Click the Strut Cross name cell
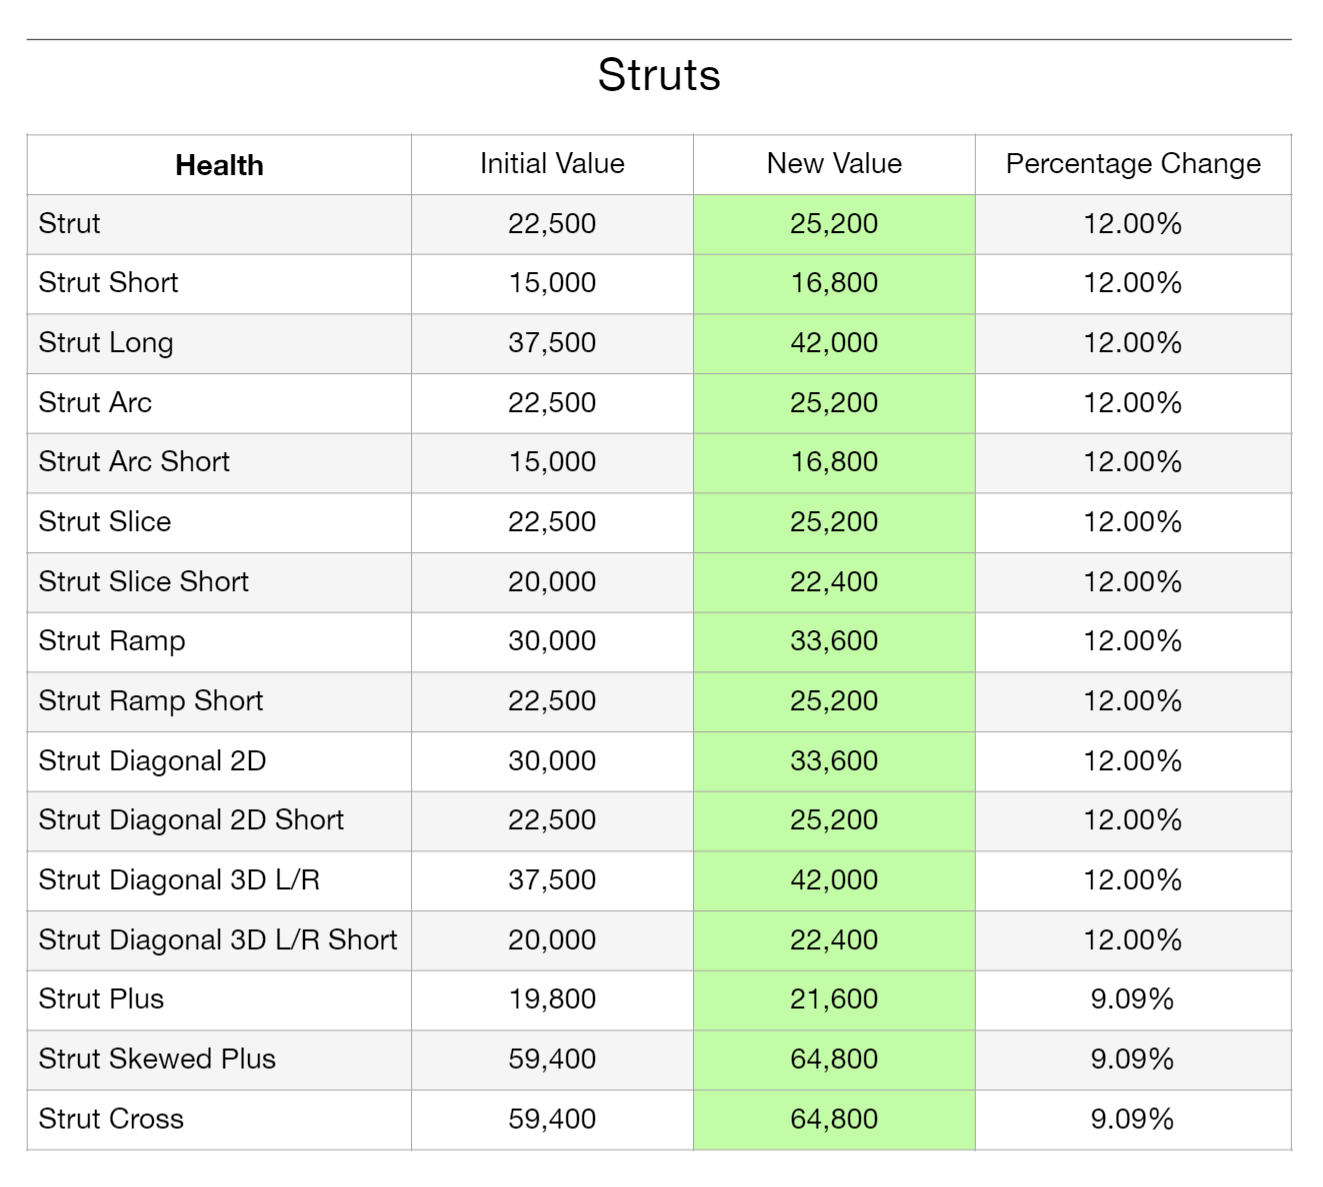 point(111,1119)
